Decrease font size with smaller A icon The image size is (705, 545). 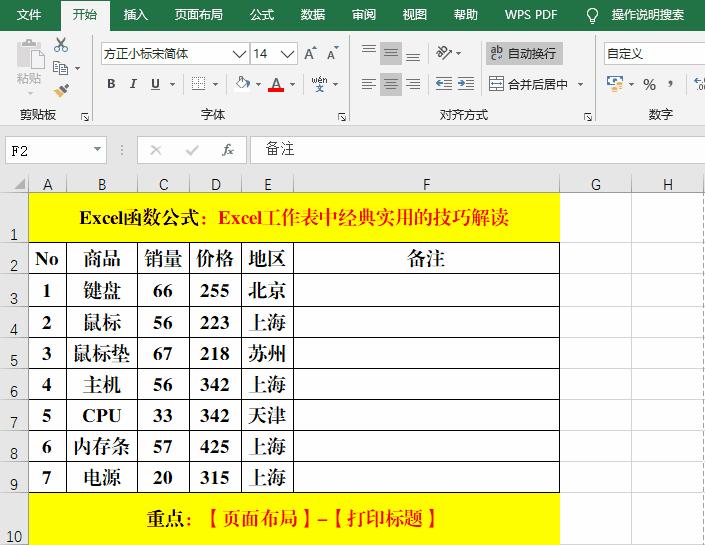pos(333,54)
